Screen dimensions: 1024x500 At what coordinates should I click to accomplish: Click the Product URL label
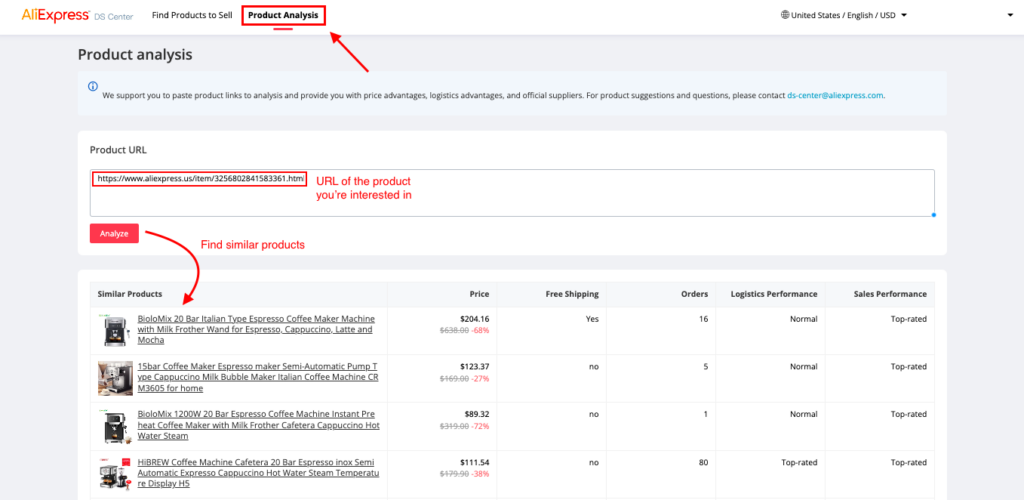118,149
